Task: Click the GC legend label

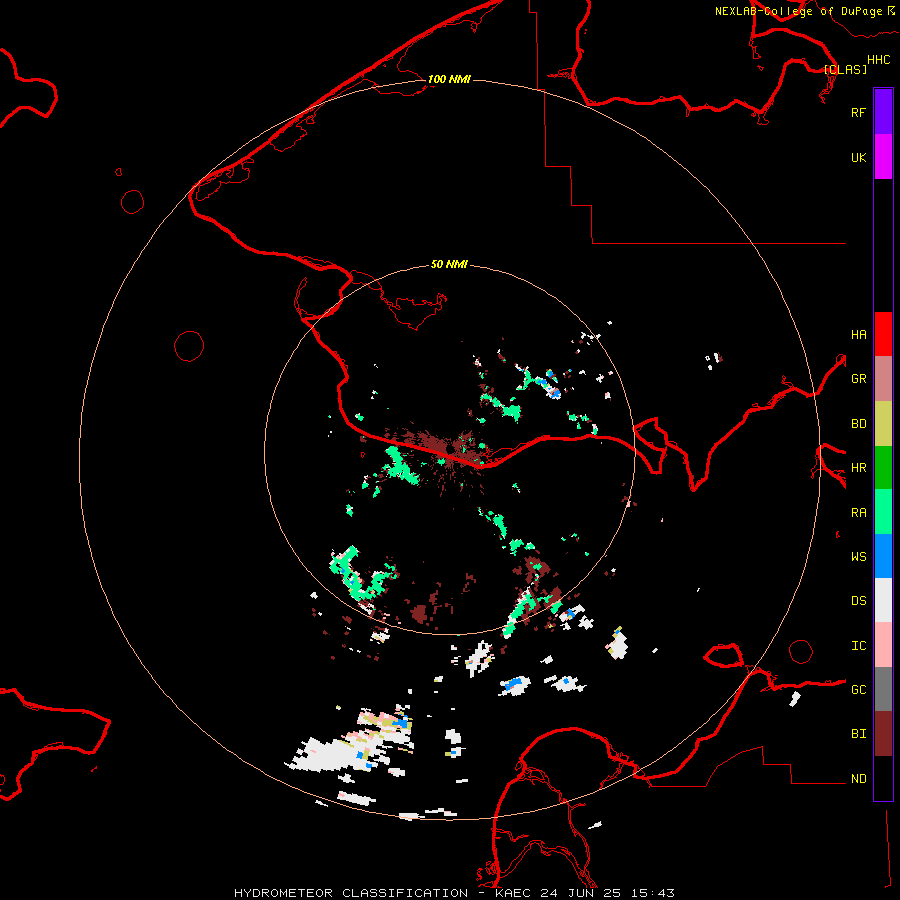Action: pos(858,690)
